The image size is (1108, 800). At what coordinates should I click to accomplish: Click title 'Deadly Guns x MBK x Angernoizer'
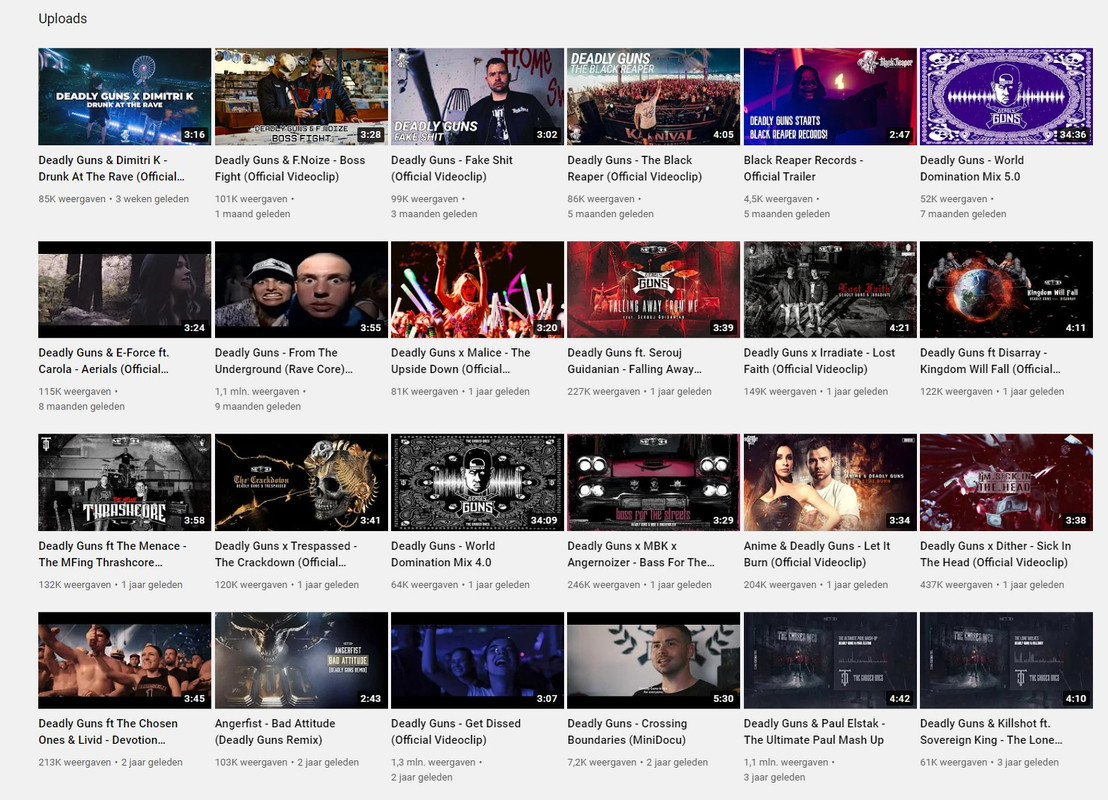point(641,554)
